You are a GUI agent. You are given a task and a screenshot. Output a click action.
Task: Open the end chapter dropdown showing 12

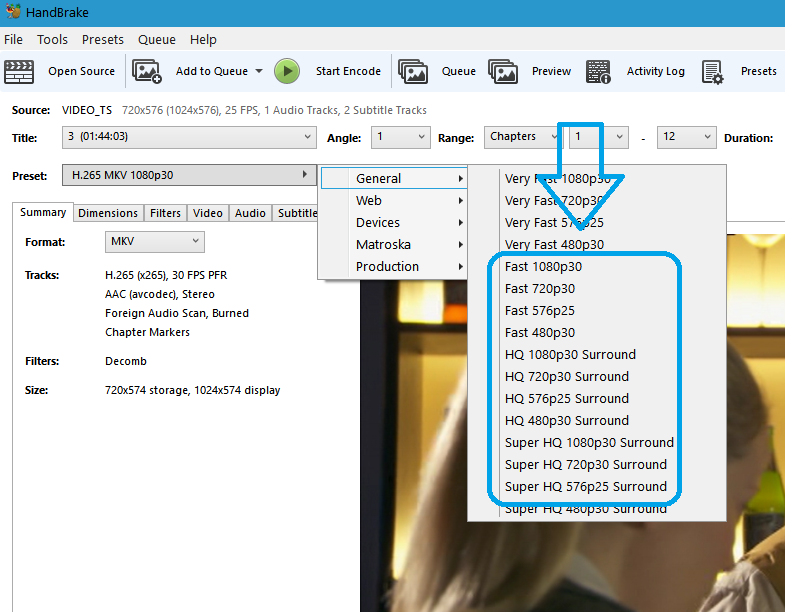tap(686, 137)
